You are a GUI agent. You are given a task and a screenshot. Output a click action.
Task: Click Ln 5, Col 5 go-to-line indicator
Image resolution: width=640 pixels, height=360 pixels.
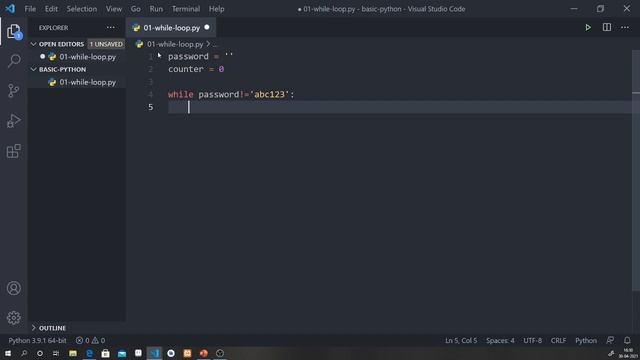(461, 340)
